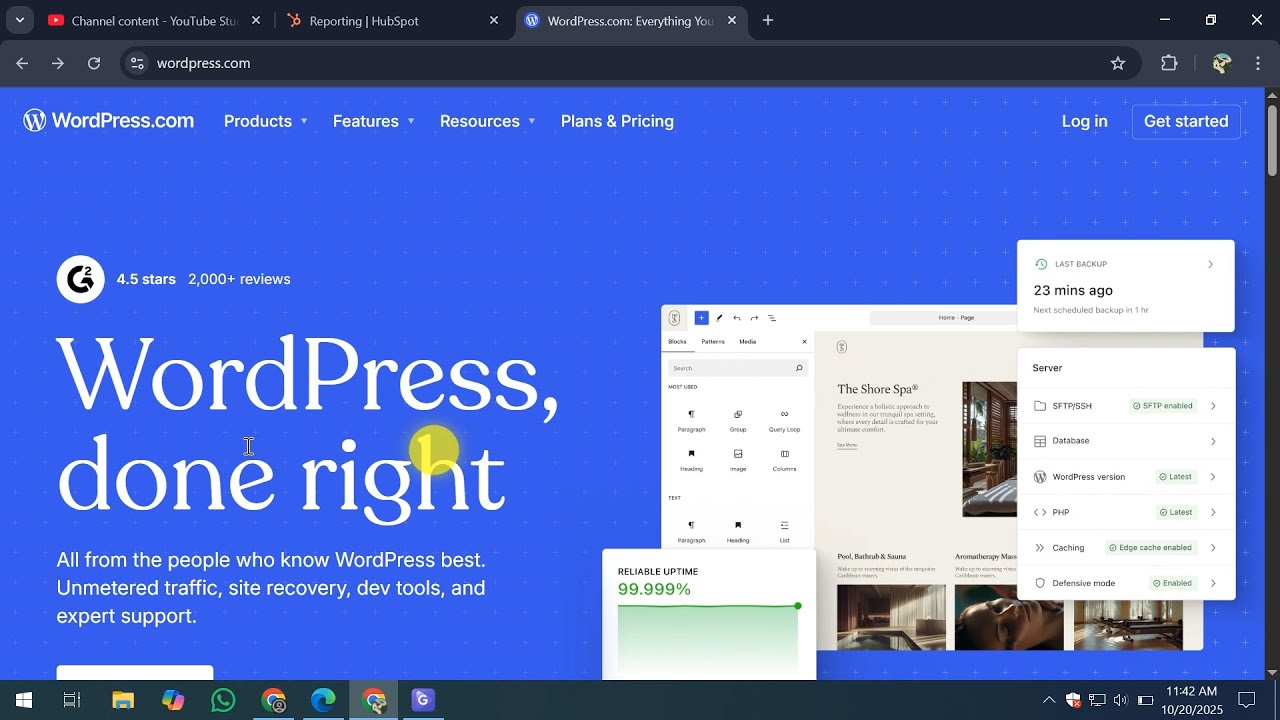Click the Search field in block inserter

[x=738, y=368]
